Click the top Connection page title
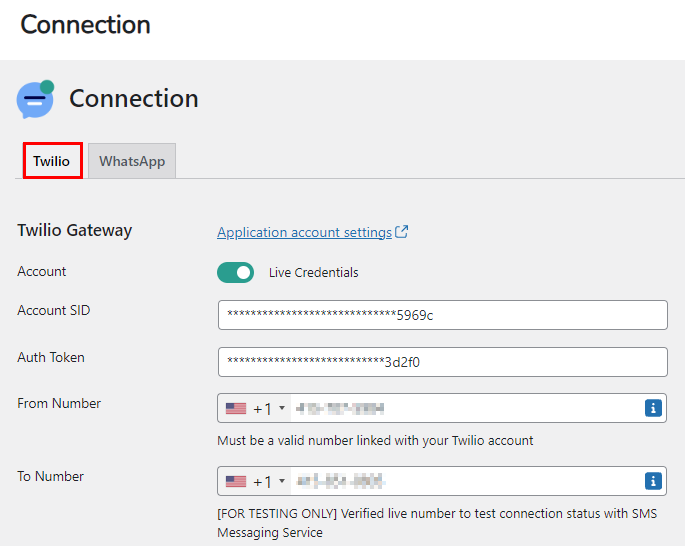 point(86,24)
